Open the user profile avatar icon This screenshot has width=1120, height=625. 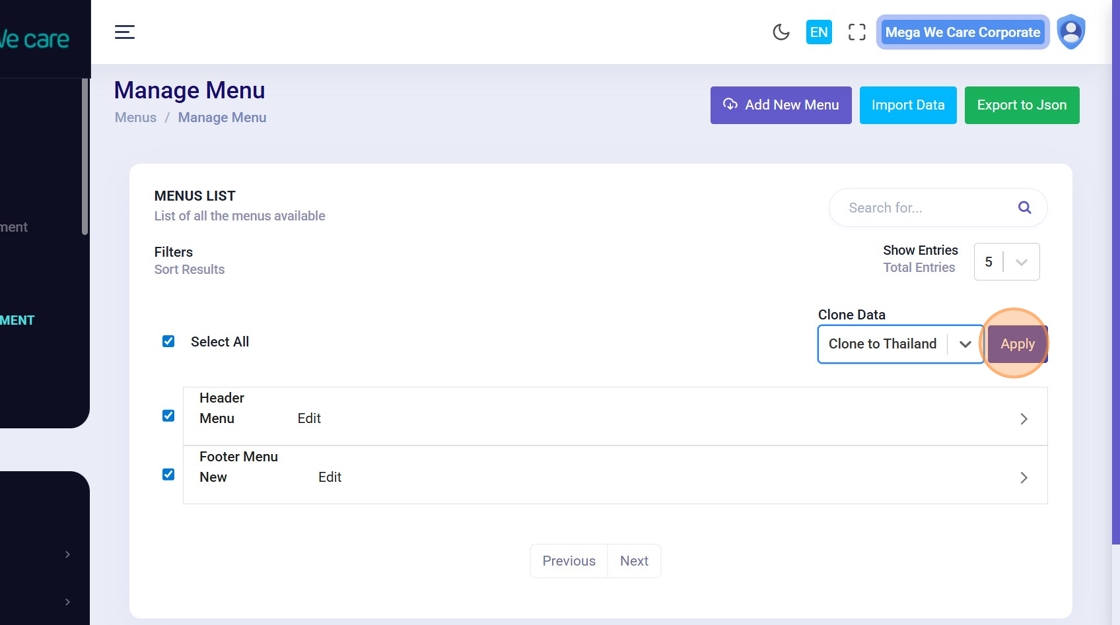(x=1071, y=32)
